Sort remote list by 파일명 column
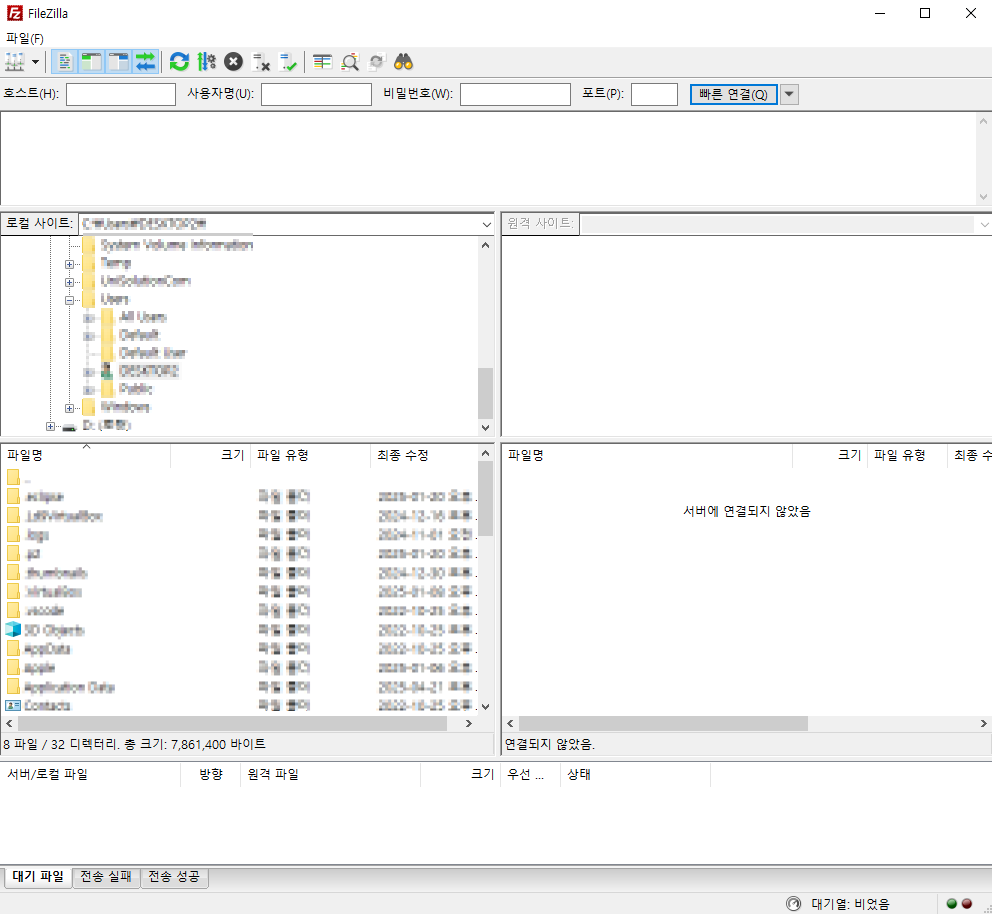The height and width of the screenshot is (914, 992). coord(647,455)
